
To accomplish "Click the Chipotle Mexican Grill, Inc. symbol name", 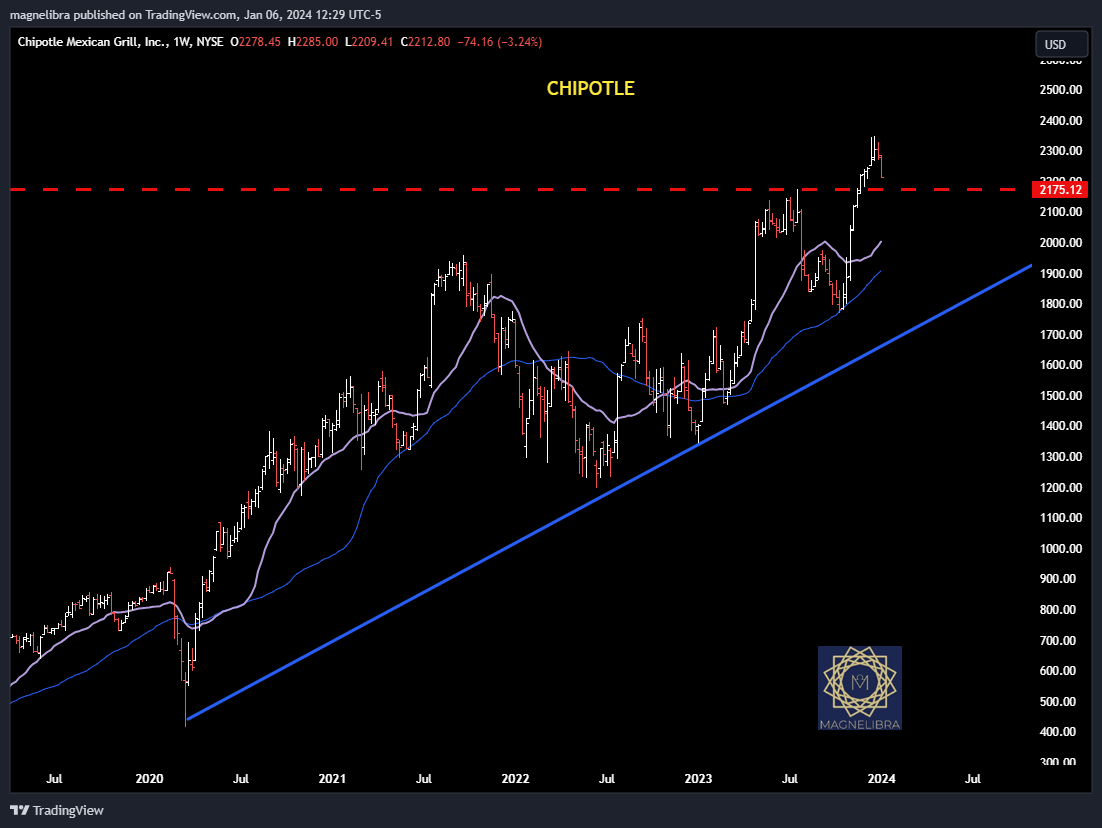I will pyautogui.click(x=92, y=42).
